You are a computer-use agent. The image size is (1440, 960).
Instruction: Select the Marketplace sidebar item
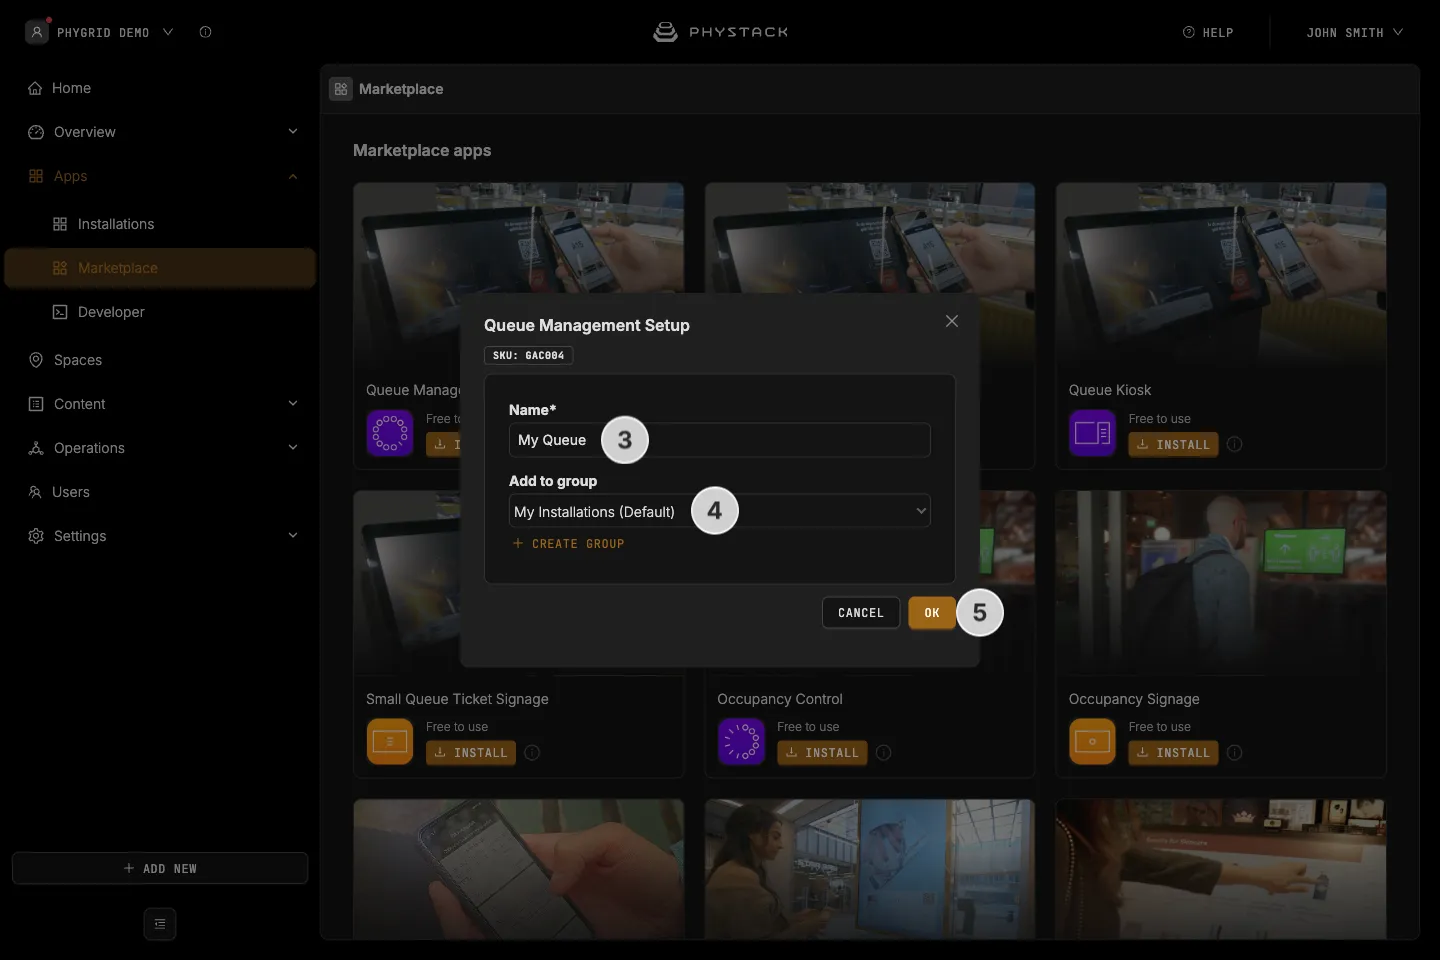(160, 268)
